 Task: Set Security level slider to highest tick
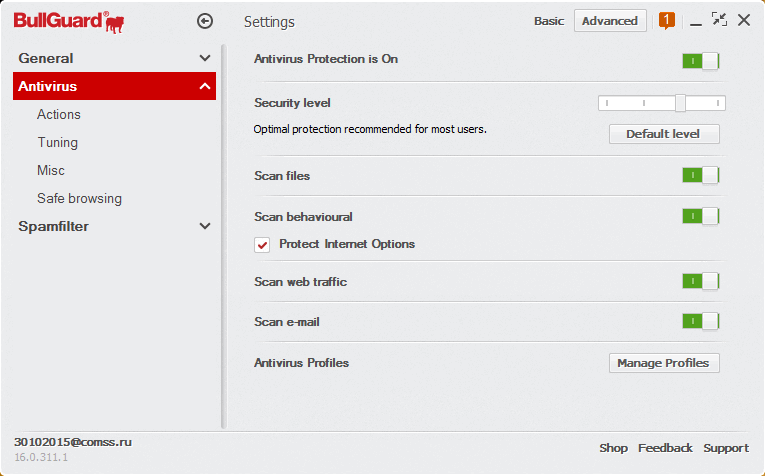tap(718, 103)
